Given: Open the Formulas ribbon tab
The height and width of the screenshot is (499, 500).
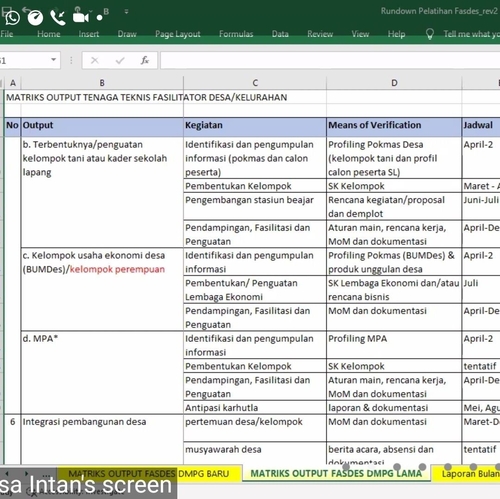Looking at the screenshot, I should 236,34.
